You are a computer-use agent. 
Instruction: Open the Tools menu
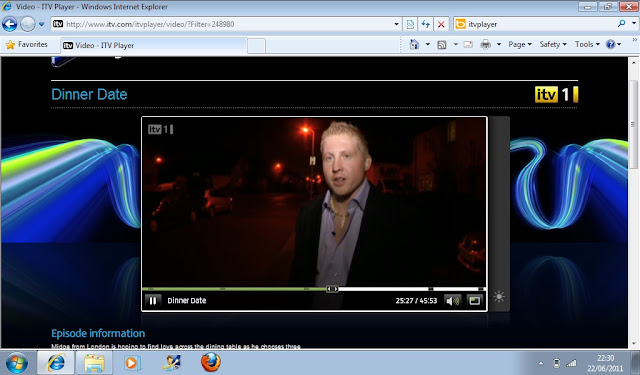587,44
